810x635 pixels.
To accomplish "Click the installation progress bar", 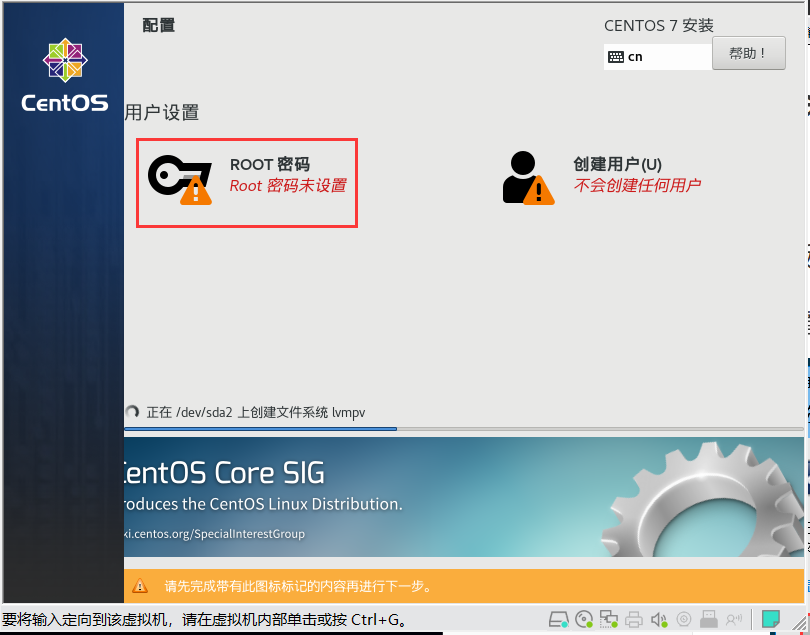I will (463, 429).
